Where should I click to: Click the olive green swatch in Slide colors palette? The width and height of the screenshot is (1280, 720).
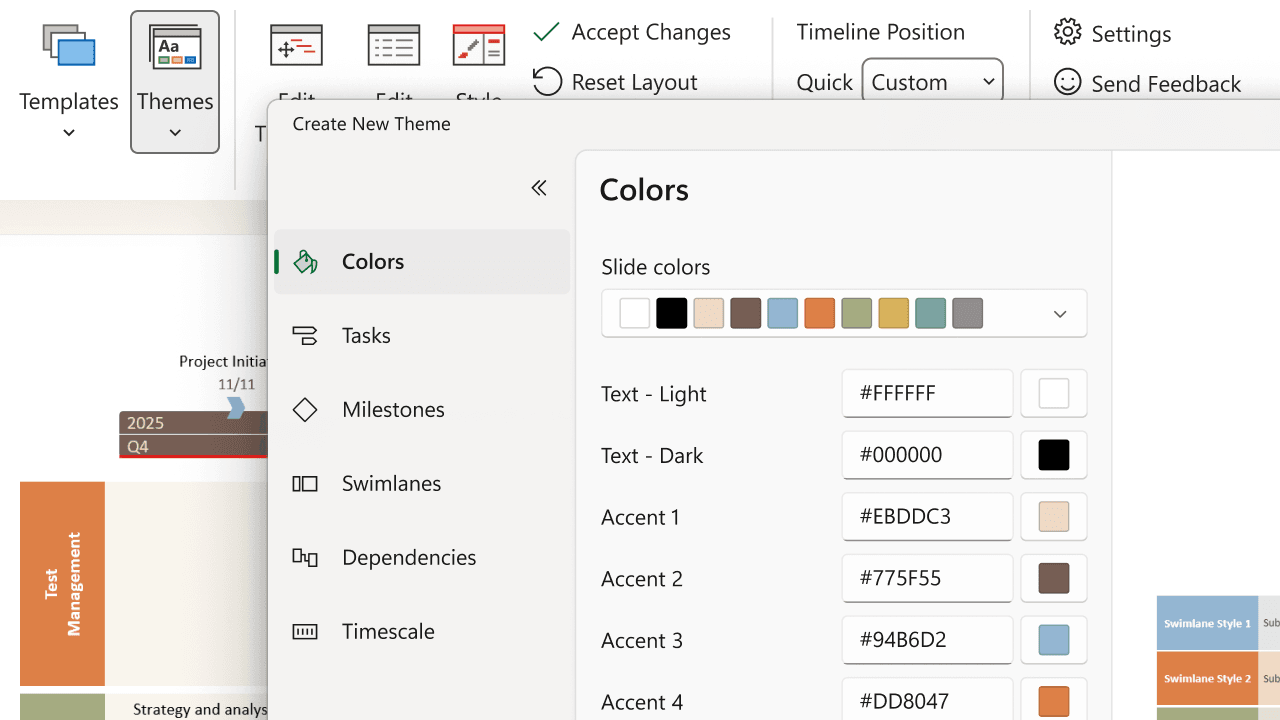(857, 313)
